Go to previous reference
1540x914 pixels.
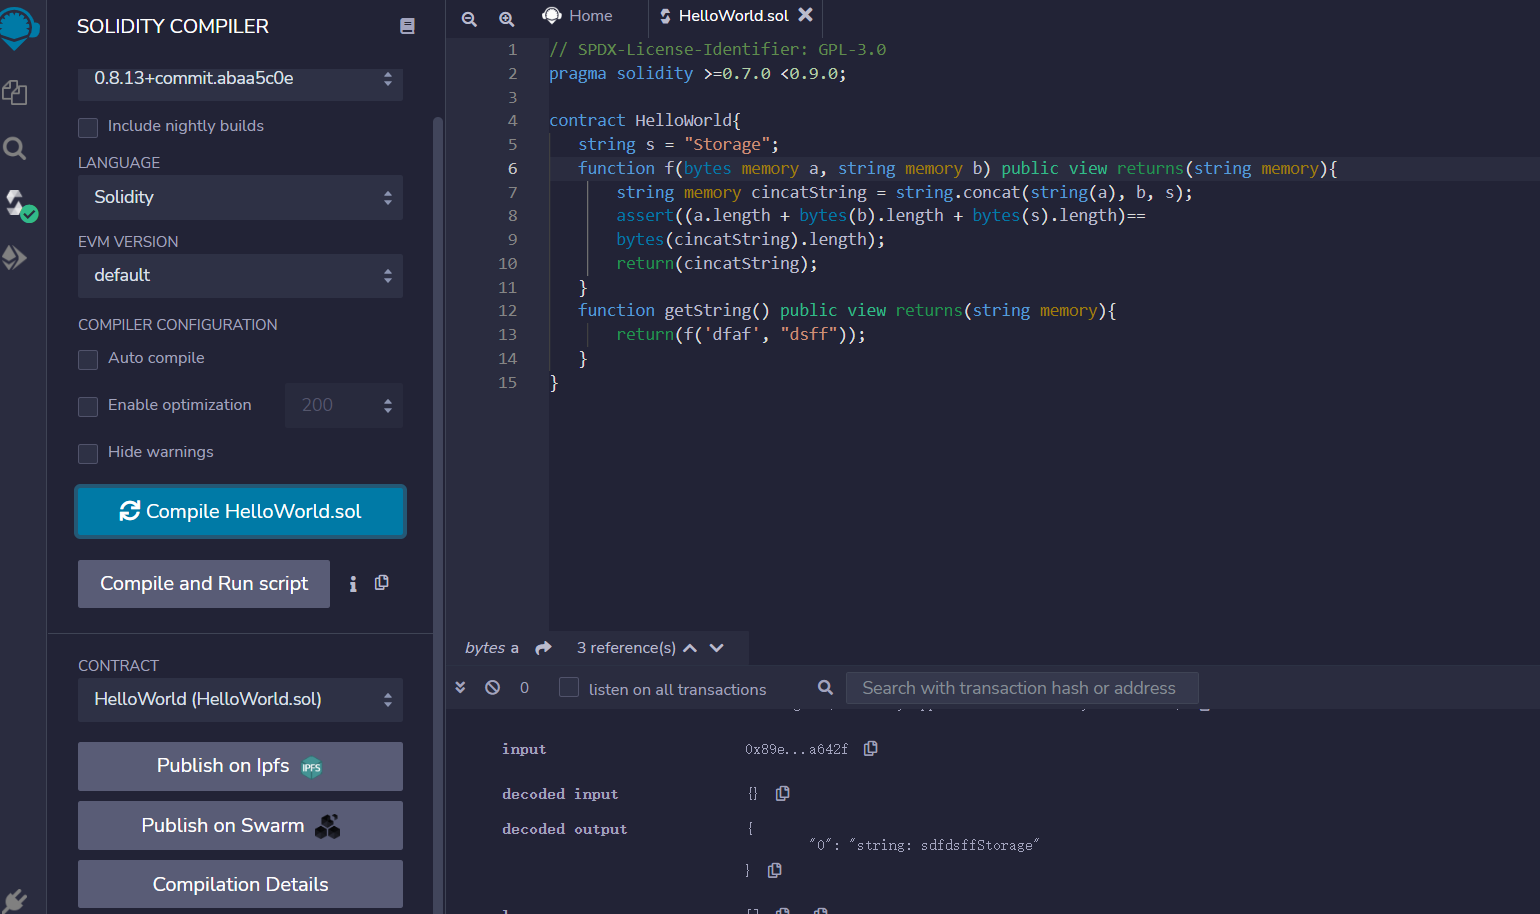point(690,648)
